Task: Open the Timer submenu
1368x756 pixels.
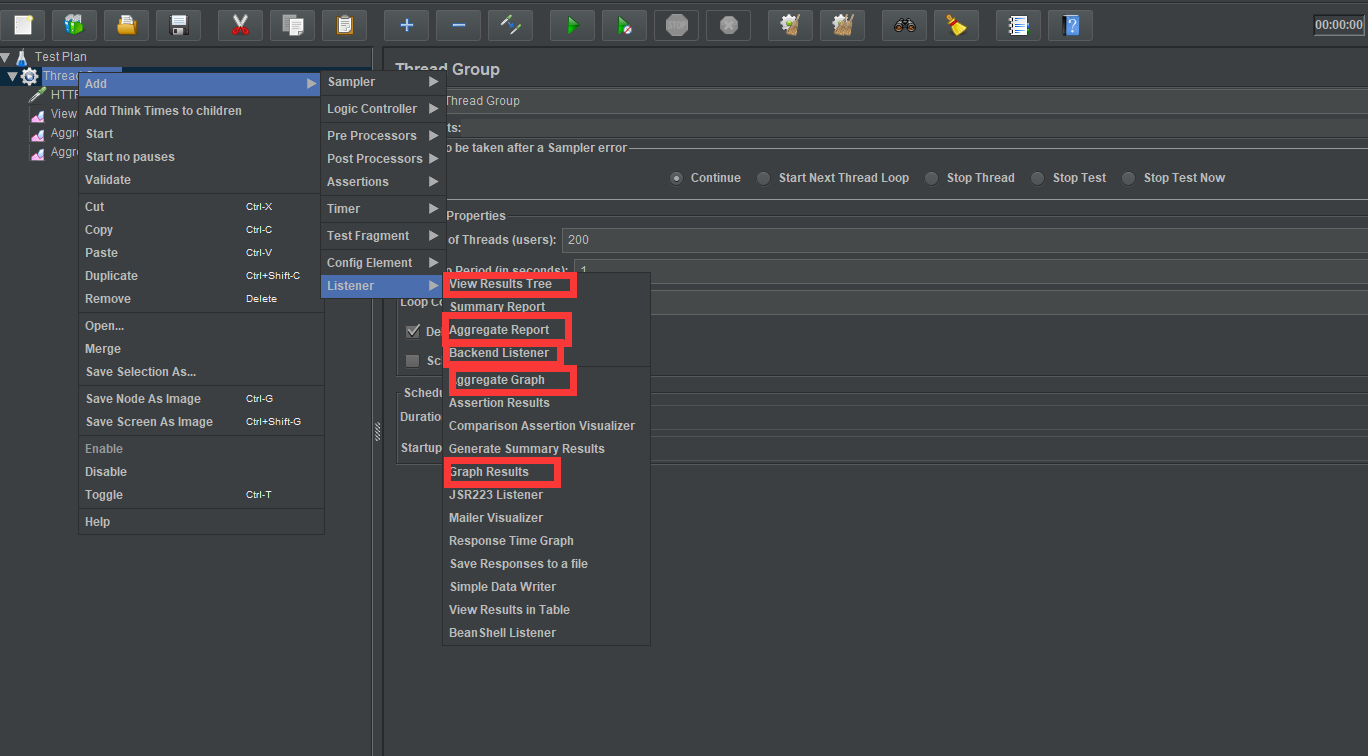Action: [x=384, y=209]
